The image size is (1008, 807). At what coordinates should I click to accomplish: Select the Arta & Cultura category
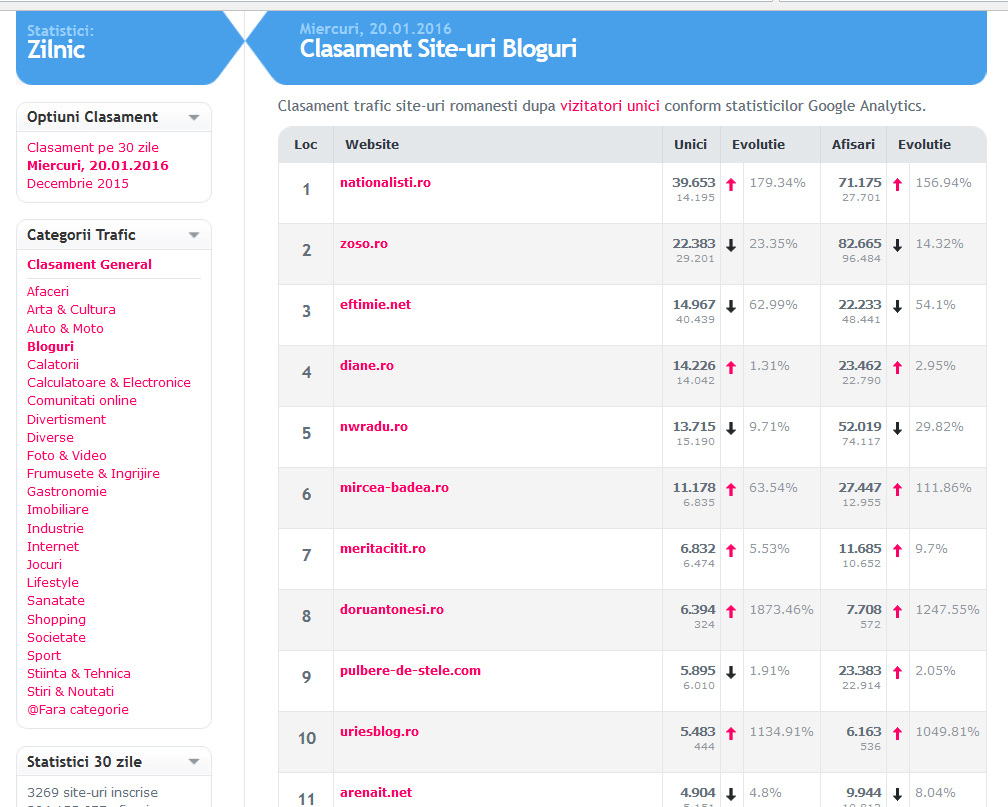(71, 309)
